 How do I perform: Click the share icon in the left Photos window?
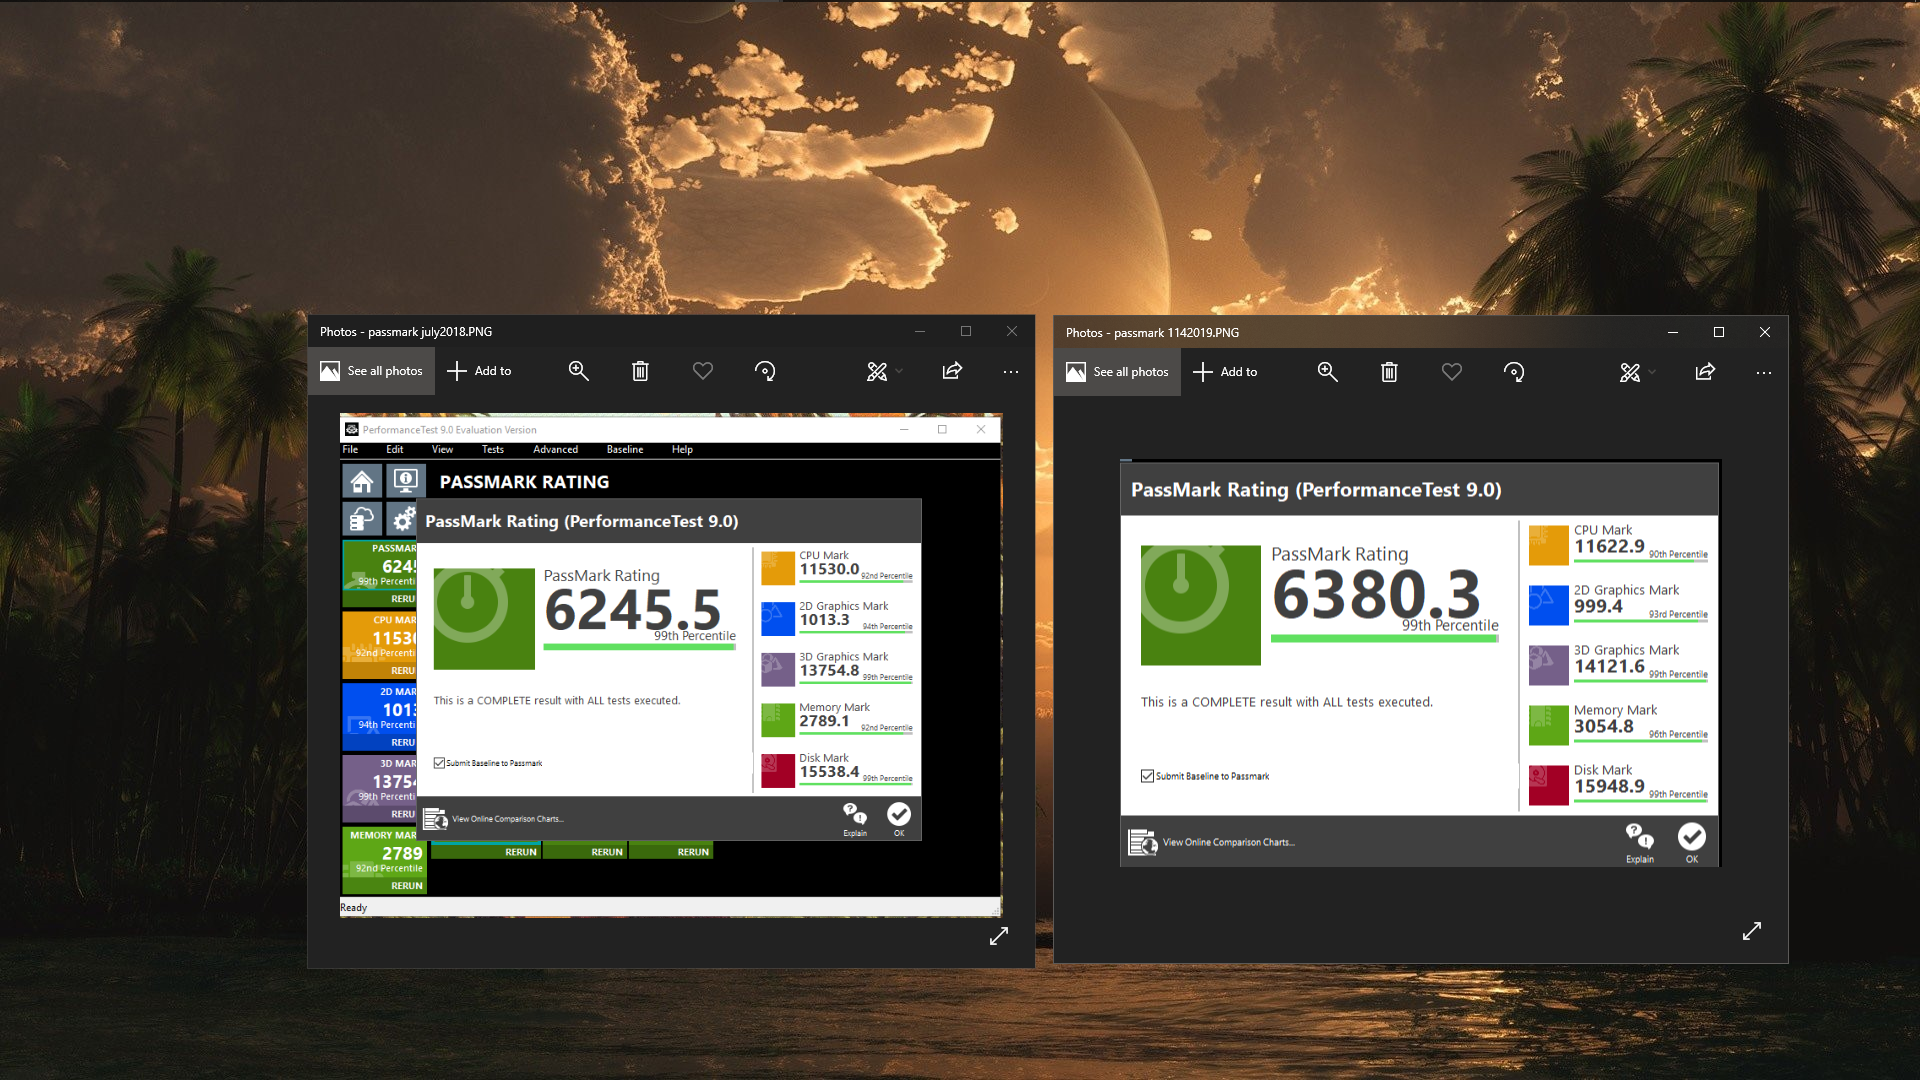point(952,371)
